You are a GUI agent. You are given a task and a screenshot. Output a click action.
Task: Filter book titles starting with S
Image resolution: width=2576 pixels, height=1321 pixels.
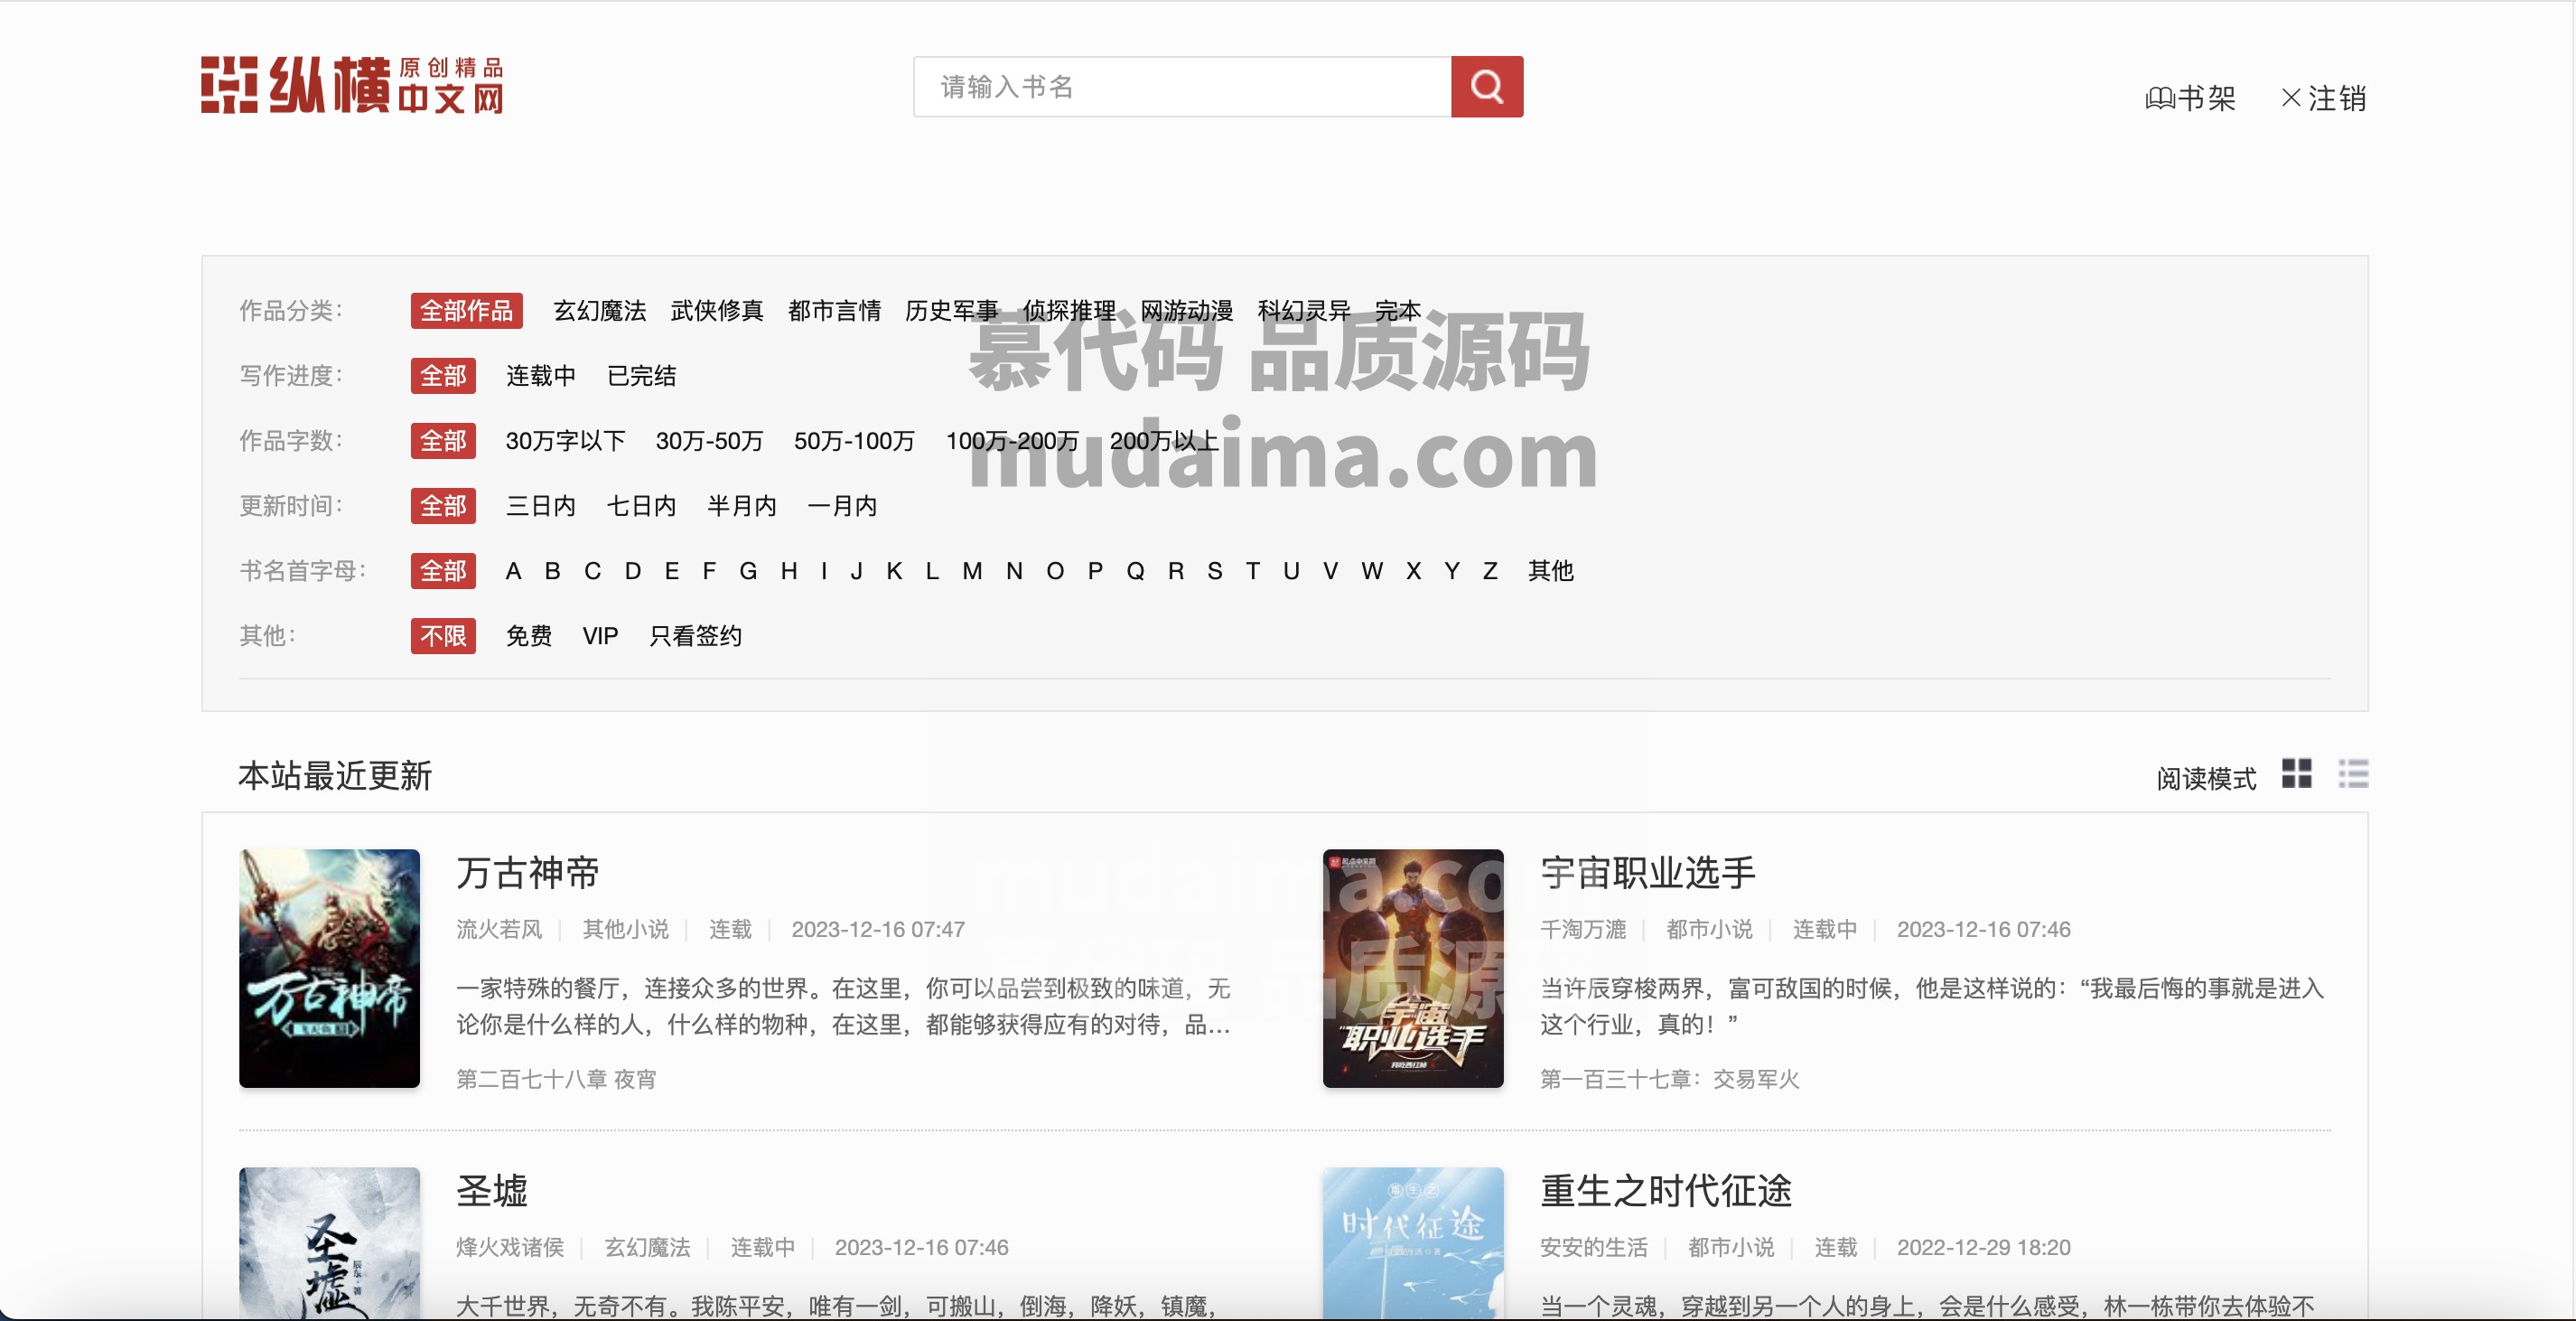pos(1214,571)
